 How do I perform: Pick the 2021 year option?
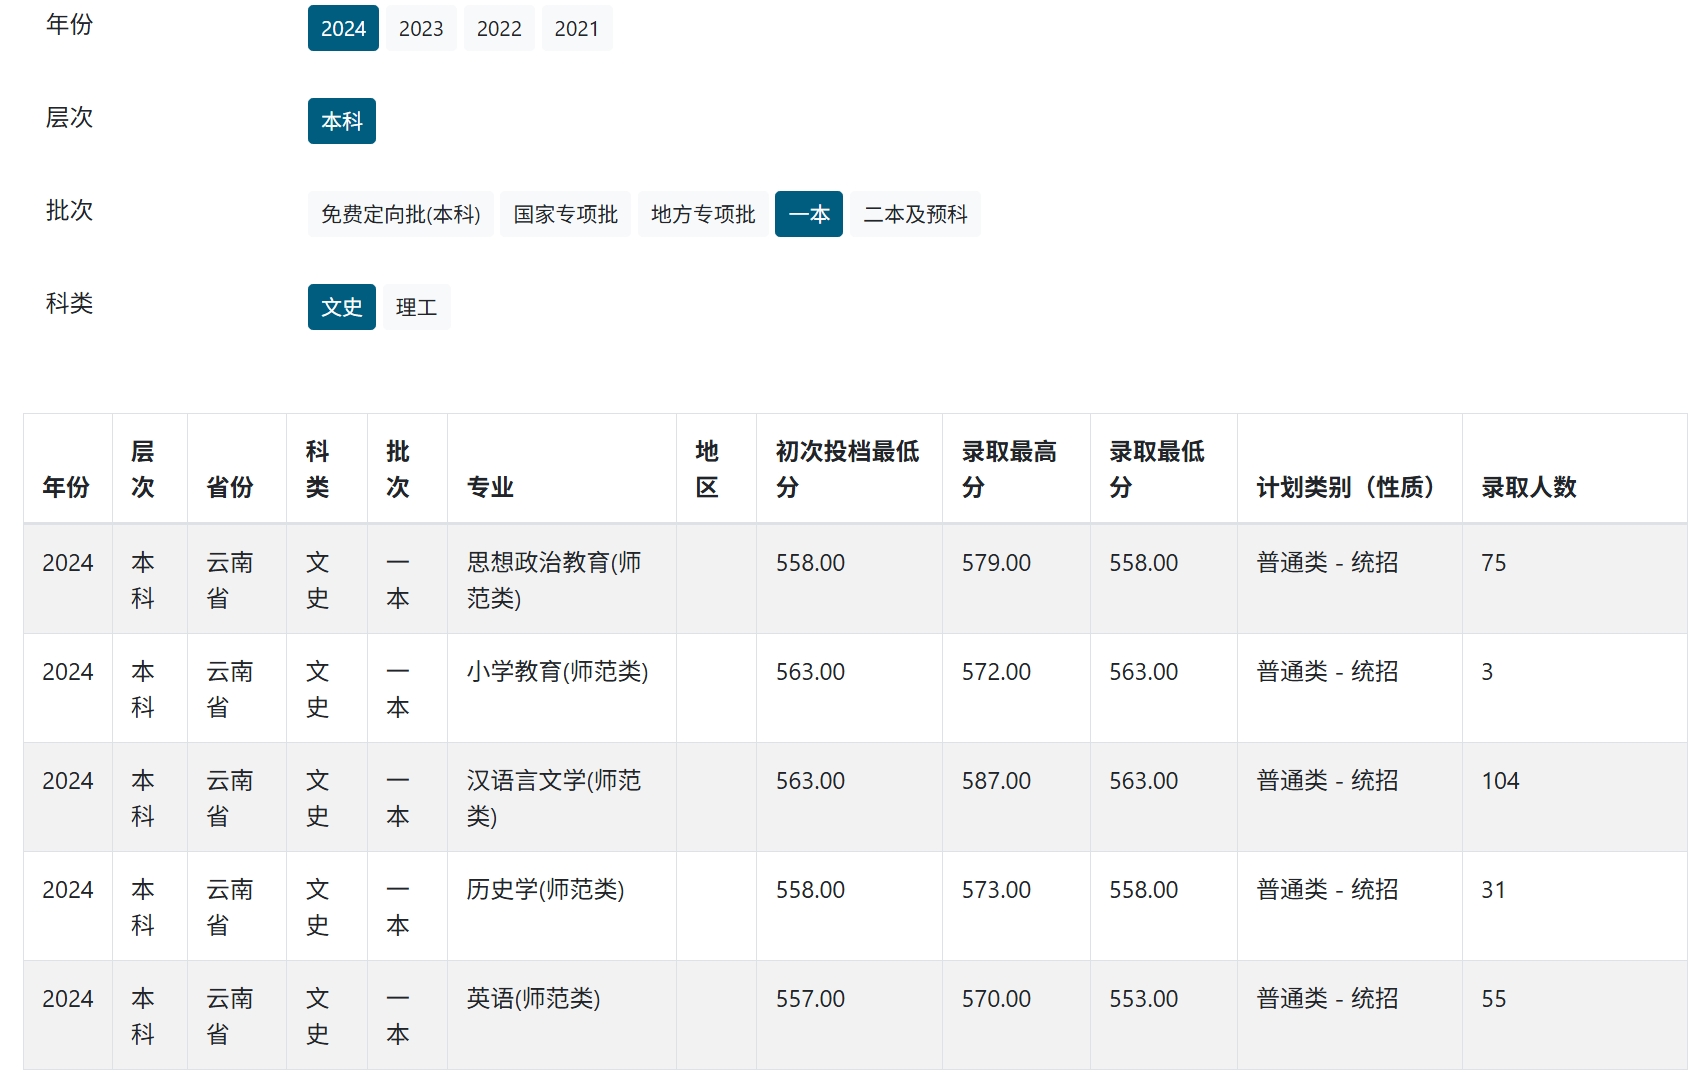click(x=577, y=28)
